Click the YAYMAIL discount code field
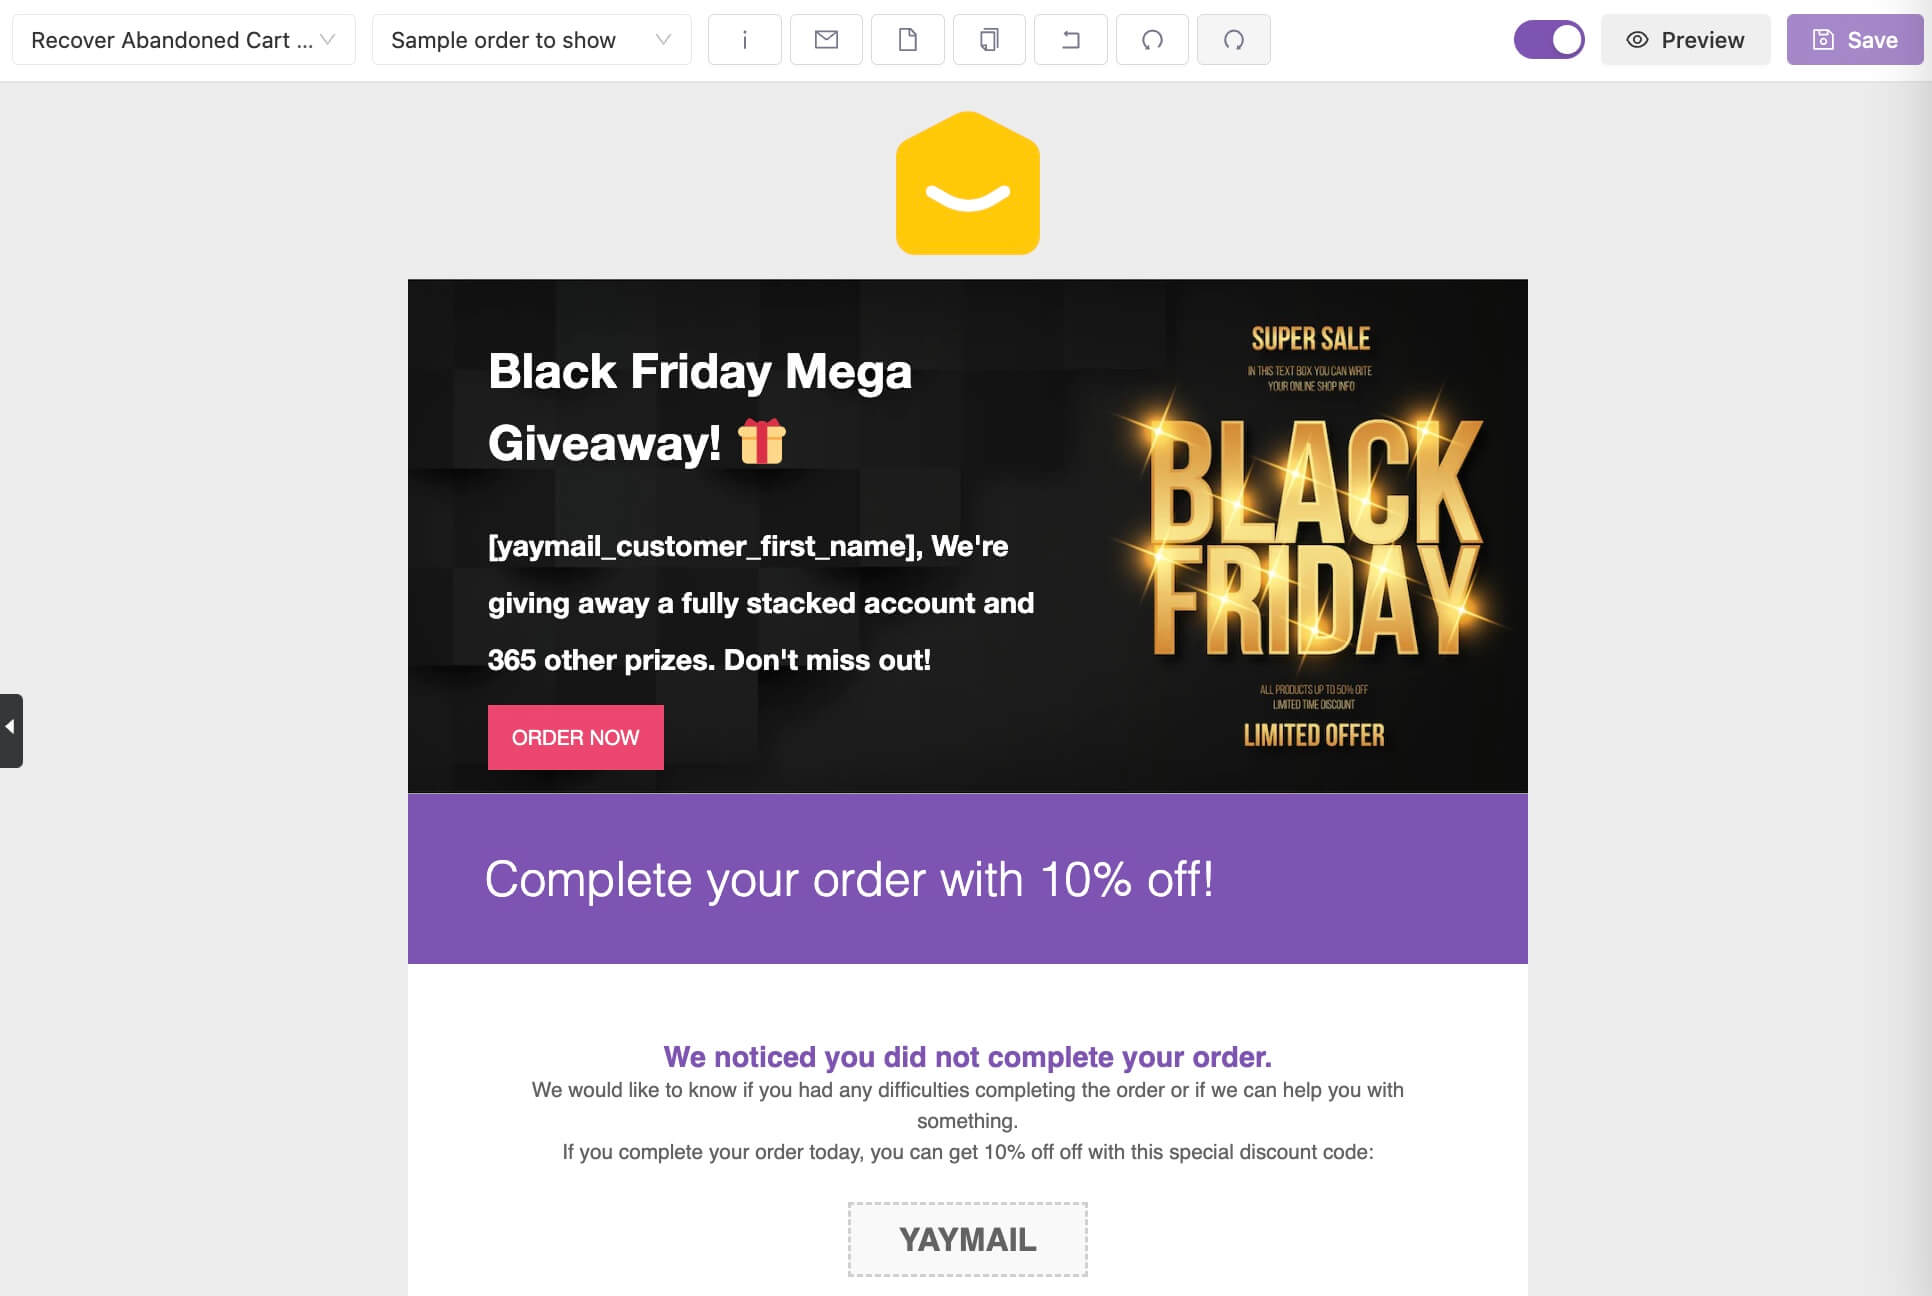Screen dimensions: 1932x1296 click(967, 1240)
